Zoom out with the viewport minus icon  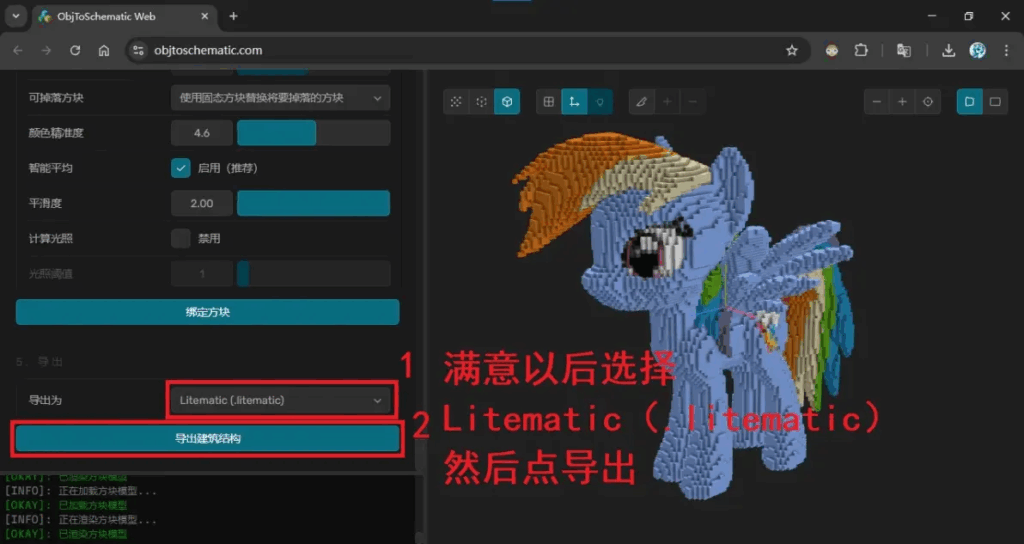876,102
